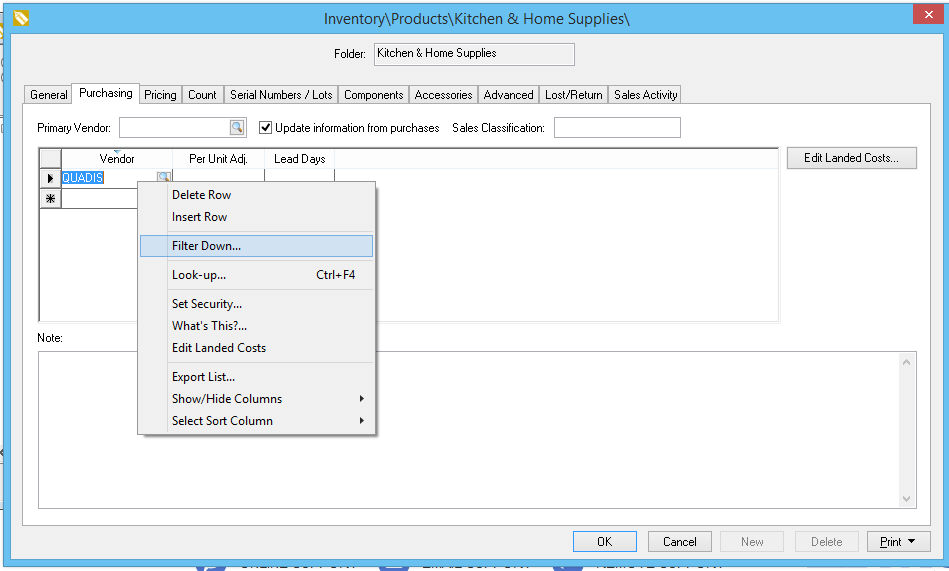
Task: Click the Note area scrollbar down arrow
Action: pyautogui.click(x=907, y=499)
